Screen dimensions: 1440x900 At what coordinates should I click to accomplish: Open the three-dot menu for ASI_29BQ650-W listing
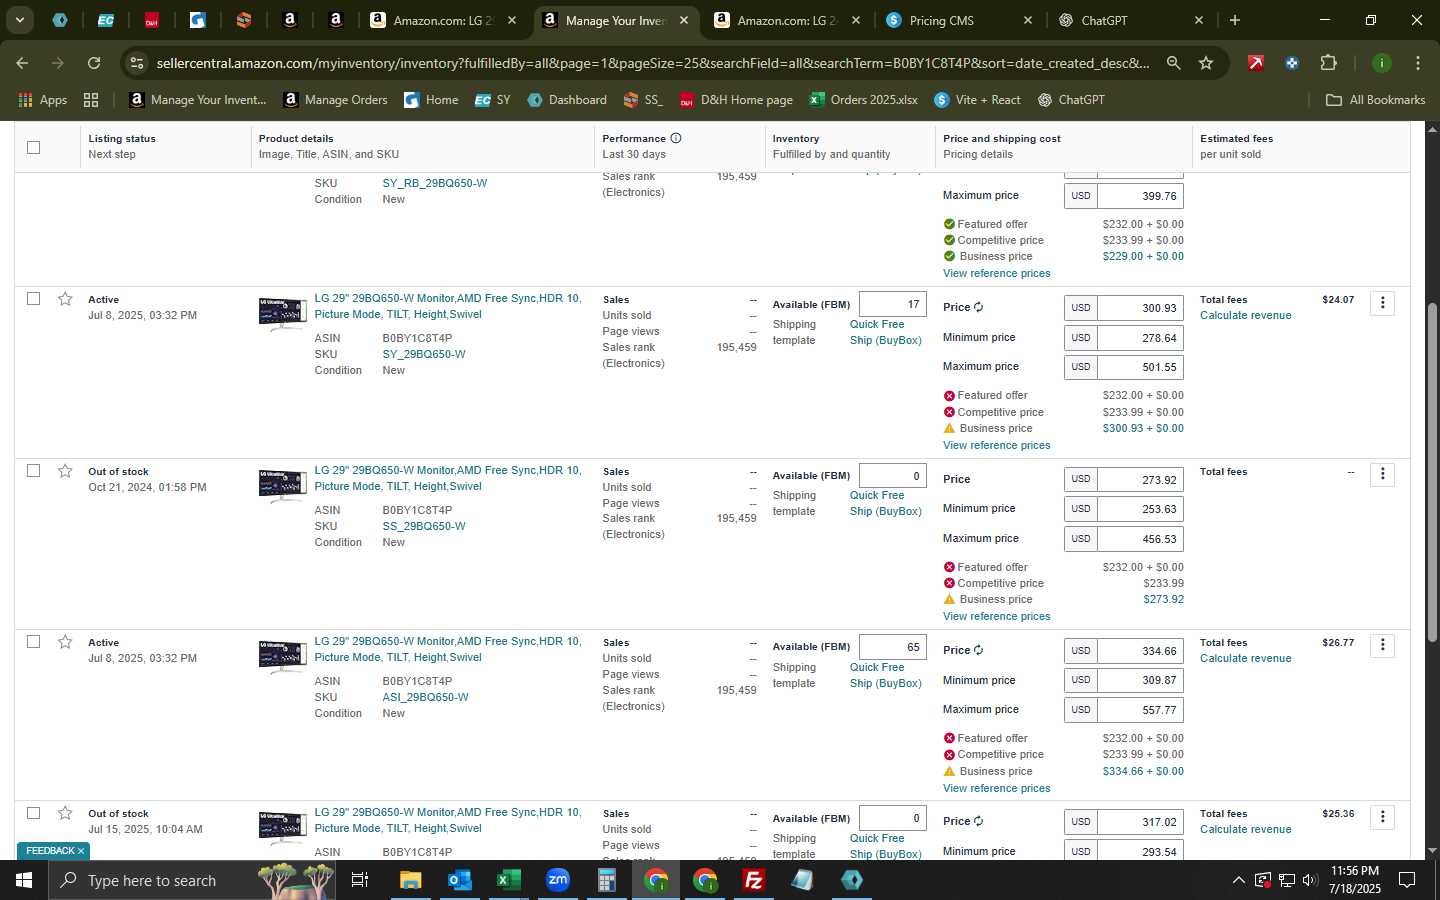click(1382, 646)
